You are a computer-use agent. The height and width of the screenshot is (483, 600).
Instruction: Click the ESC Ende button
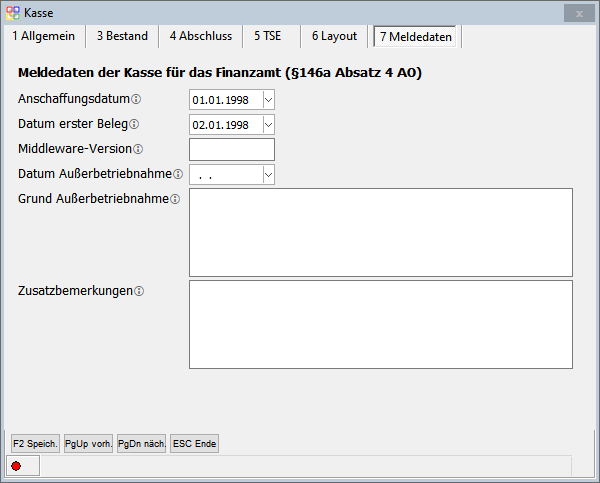194,443
